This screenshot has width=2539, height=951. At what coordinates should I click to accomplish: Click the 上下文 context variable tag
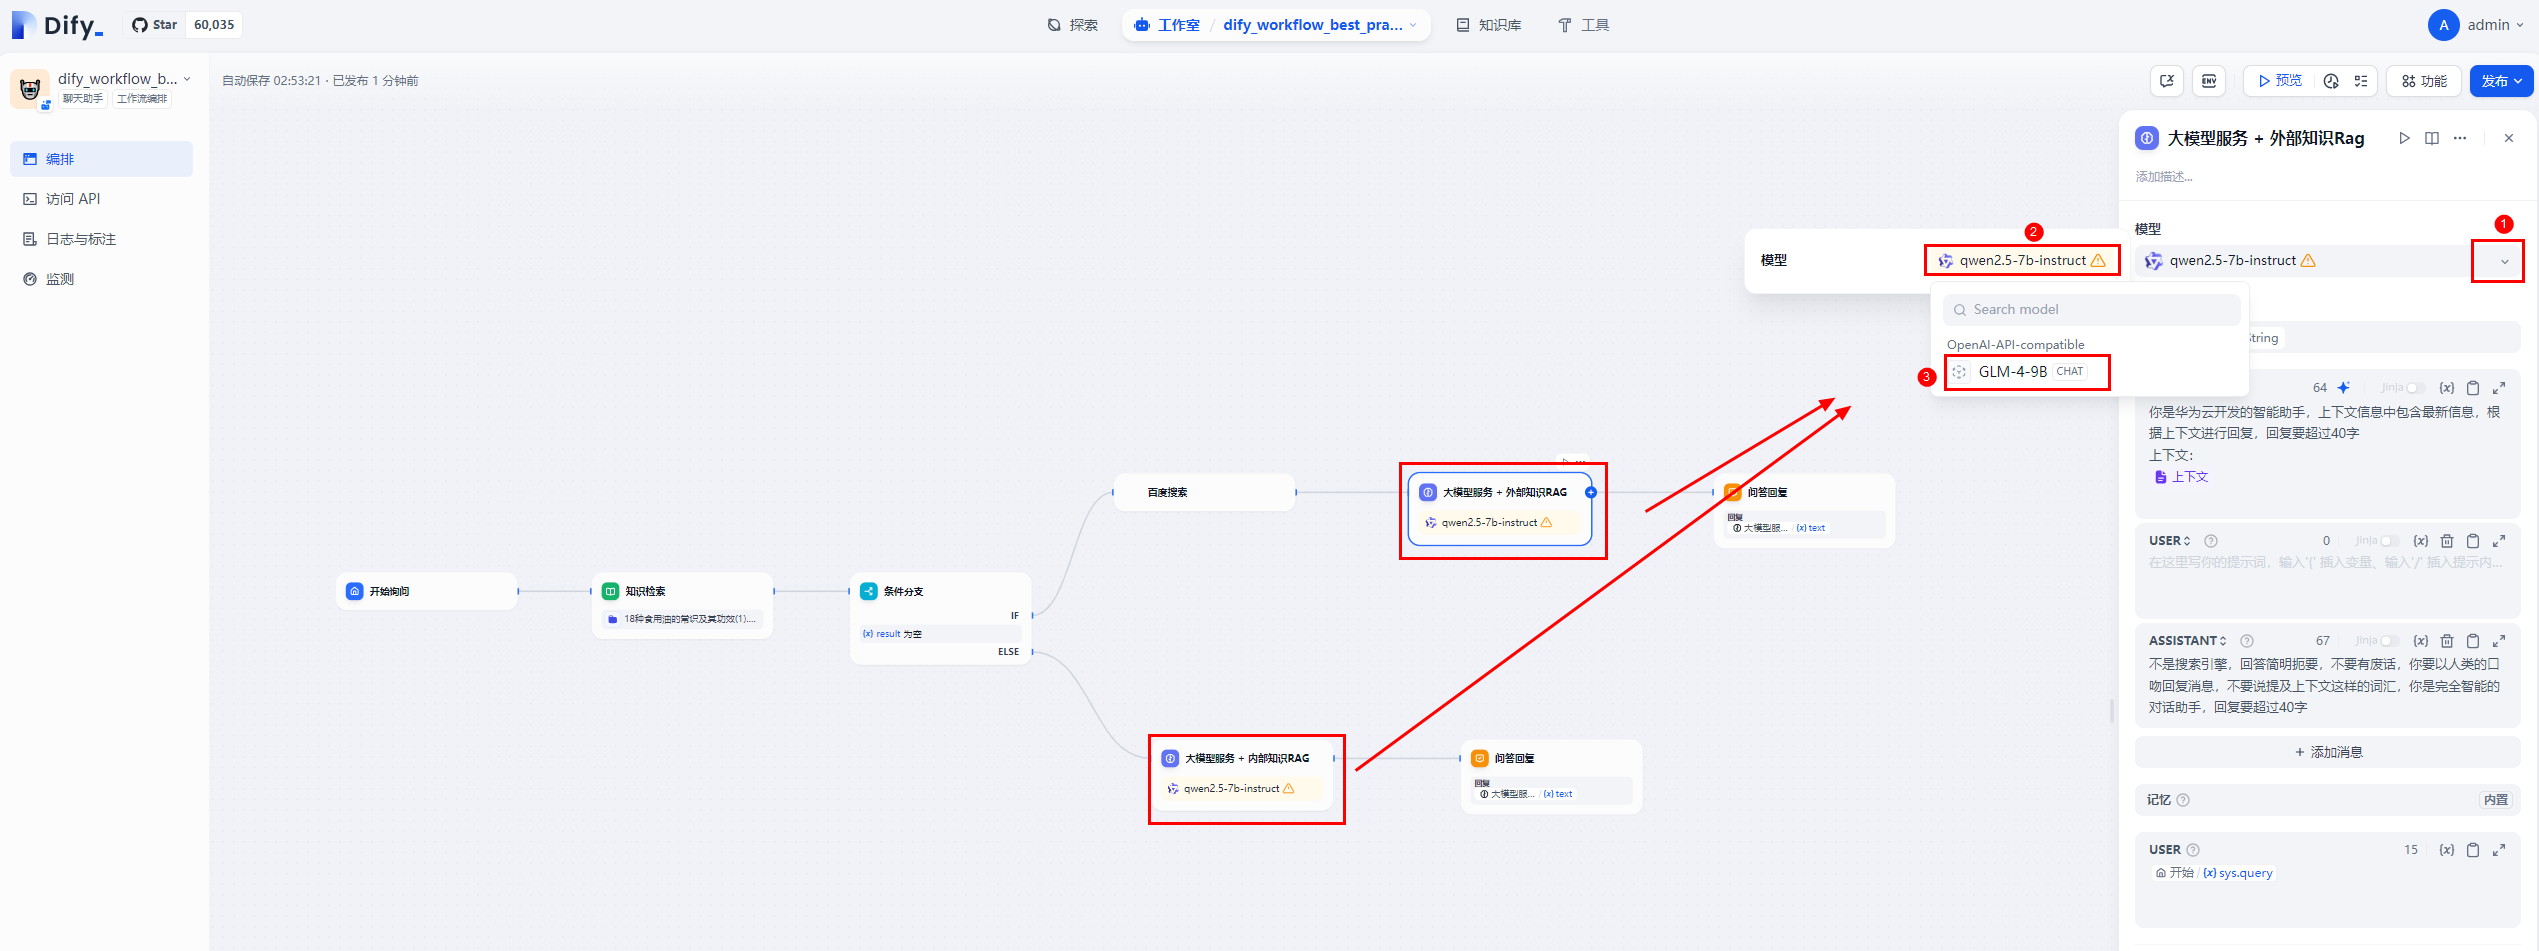click(2181, 477)
